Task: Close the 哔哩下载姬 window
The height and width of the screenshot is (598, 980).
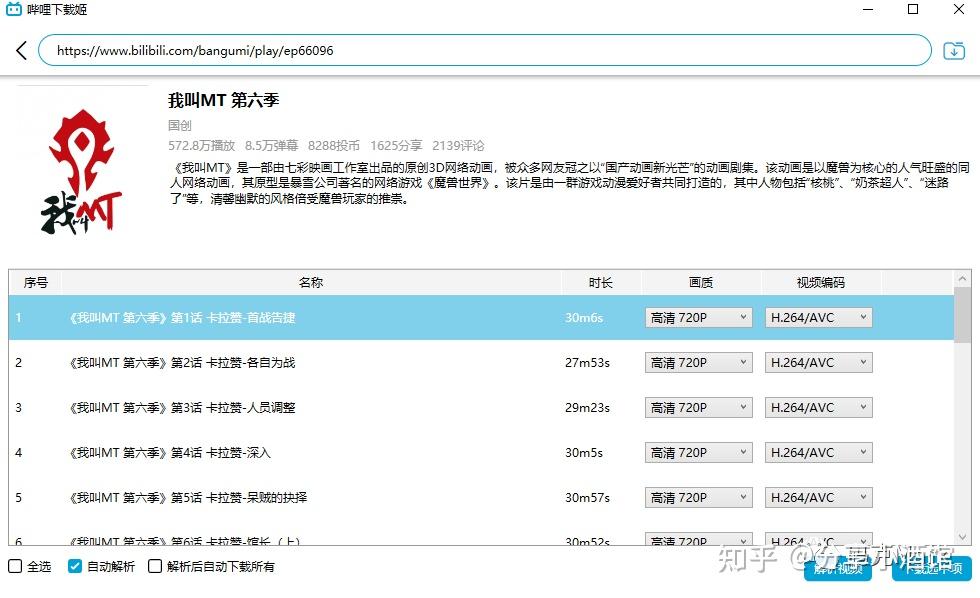Action: pos(959,9)
